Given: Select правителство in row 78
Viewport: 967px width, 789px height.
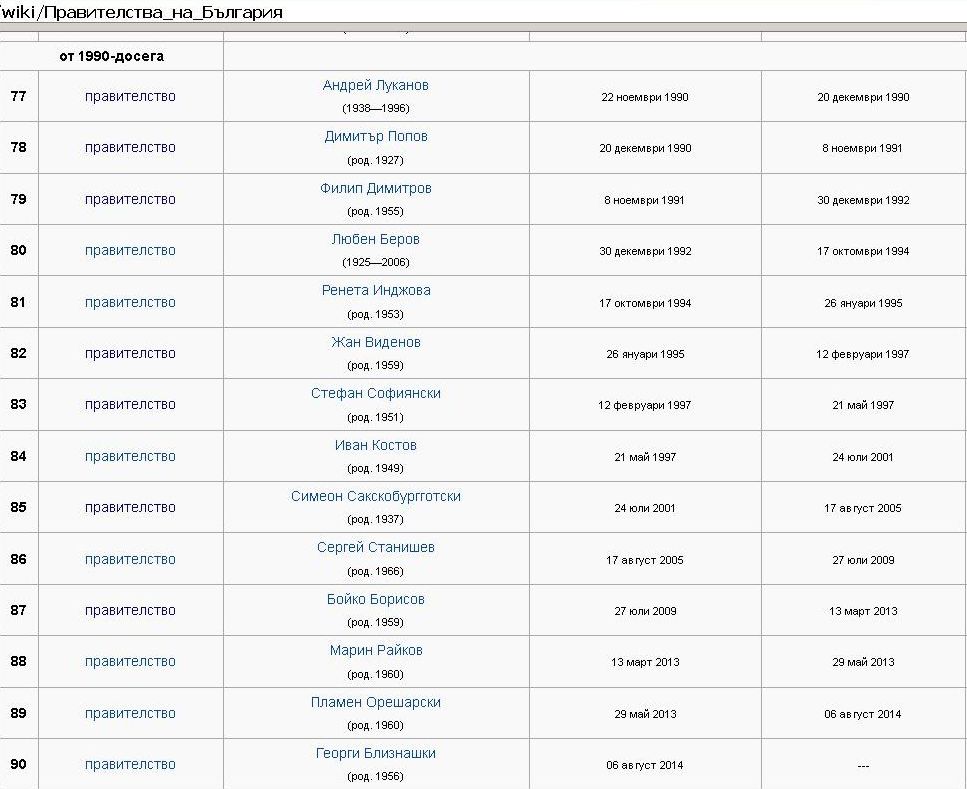Looking at the screenshot, I should tap(130, 148).
